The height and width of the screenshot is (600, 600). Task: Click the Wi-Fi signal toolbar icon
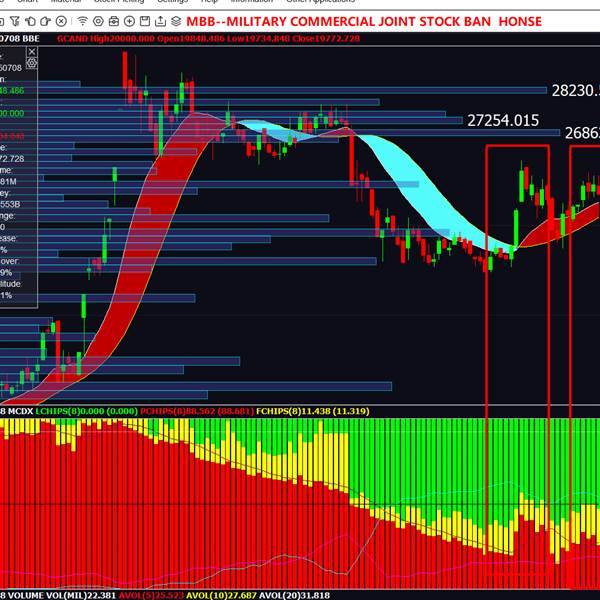click(x=82, y=21)
